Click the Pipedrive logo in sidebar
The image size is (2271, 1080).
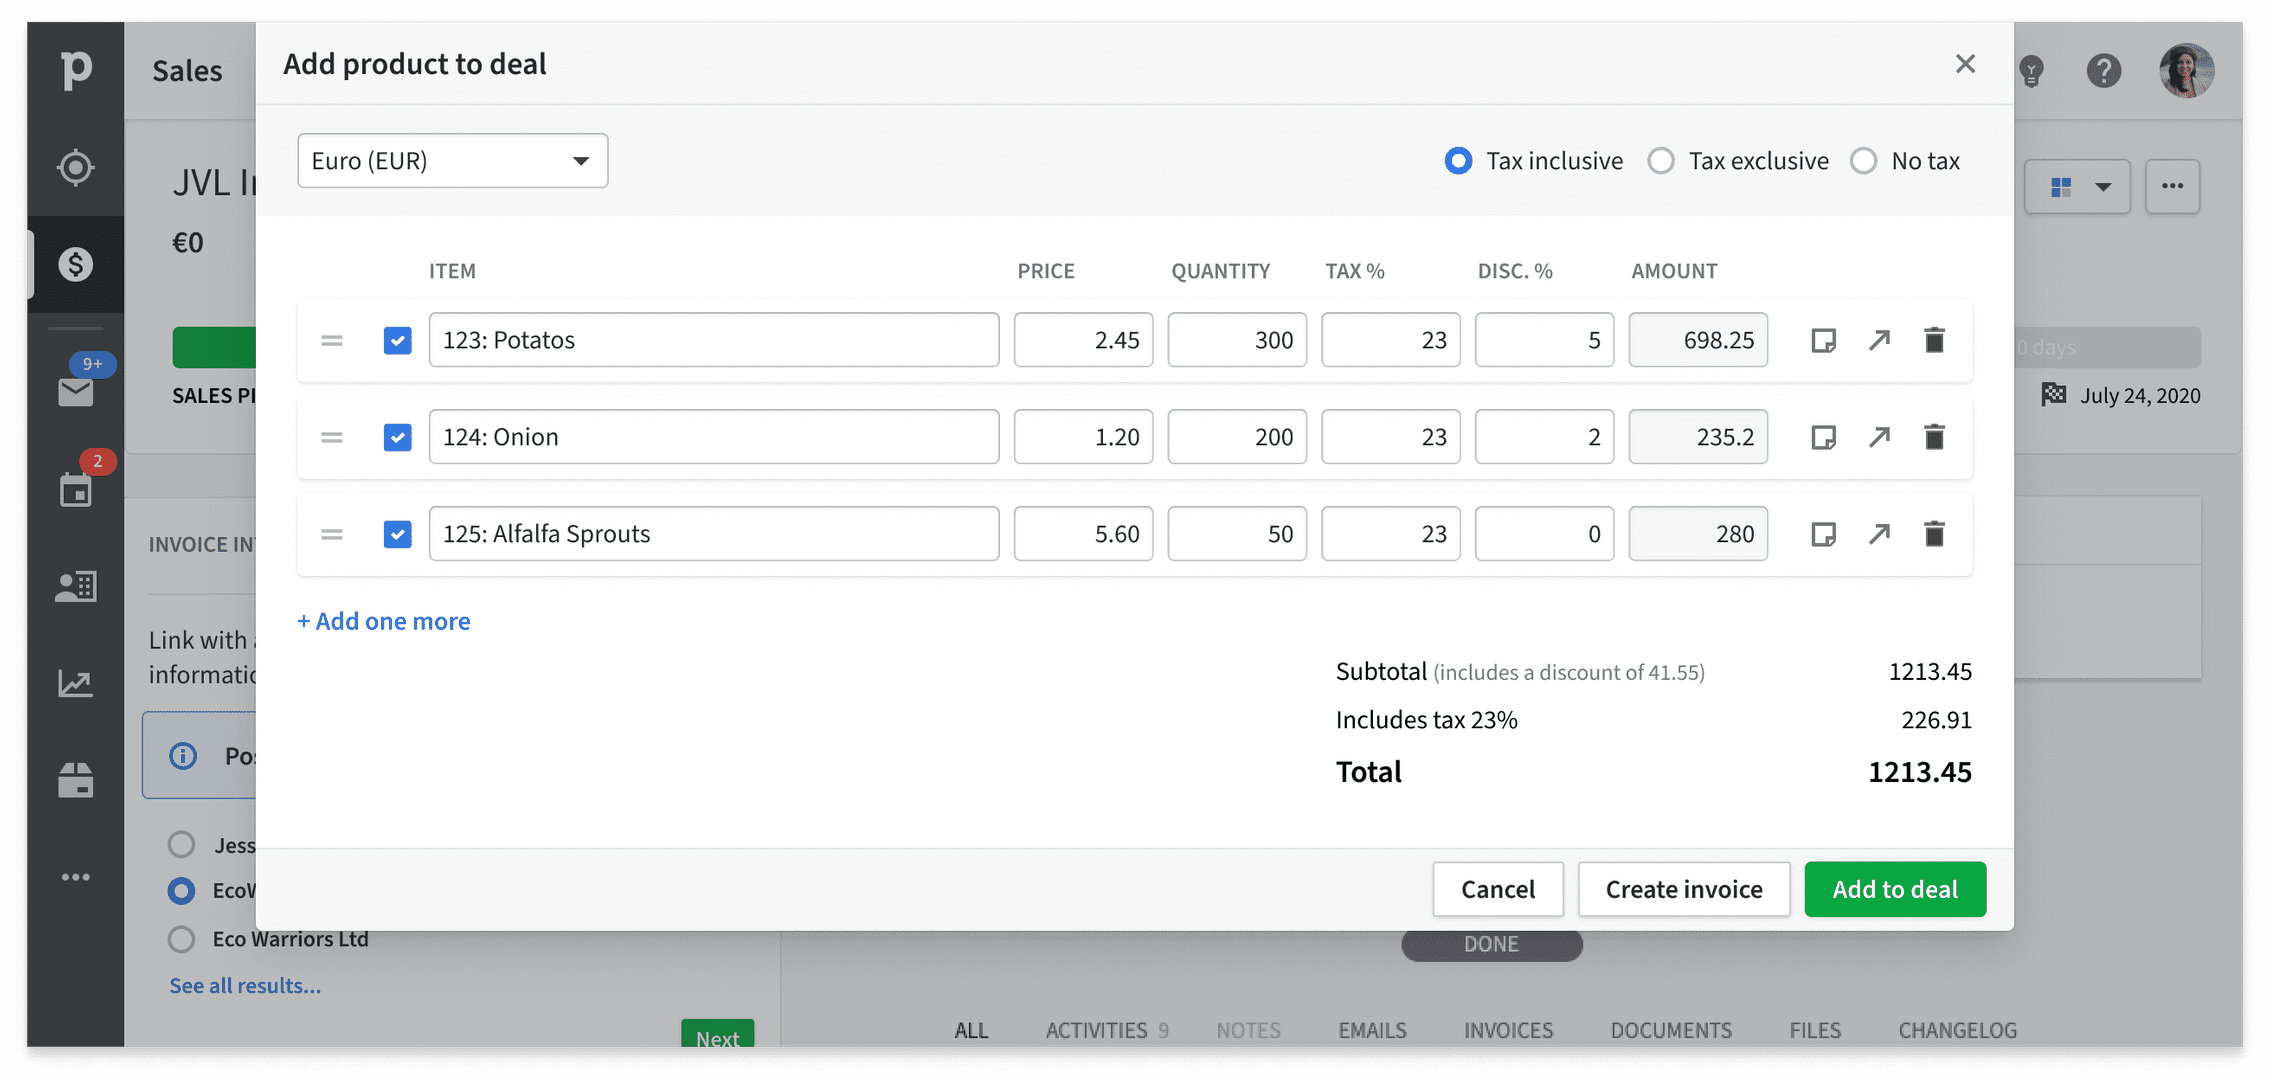tap(76, 70)
